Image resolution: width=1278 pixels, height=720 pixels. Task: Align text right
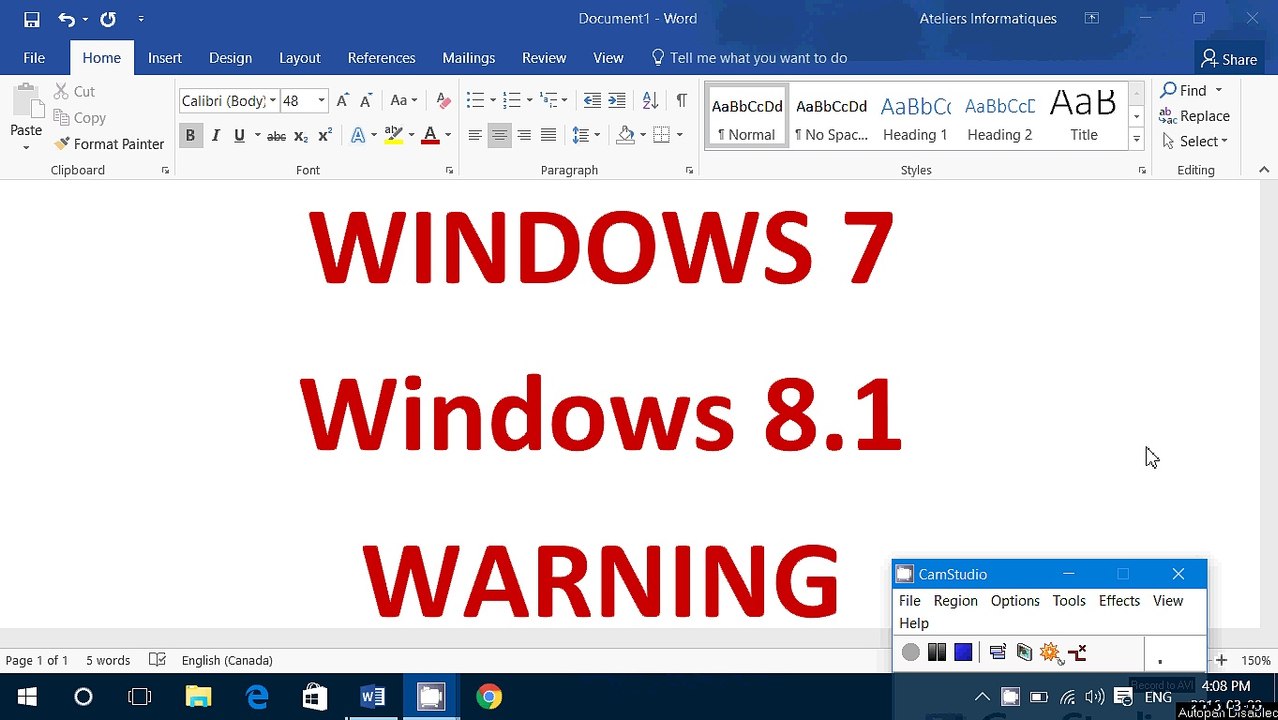click(524, 135)
